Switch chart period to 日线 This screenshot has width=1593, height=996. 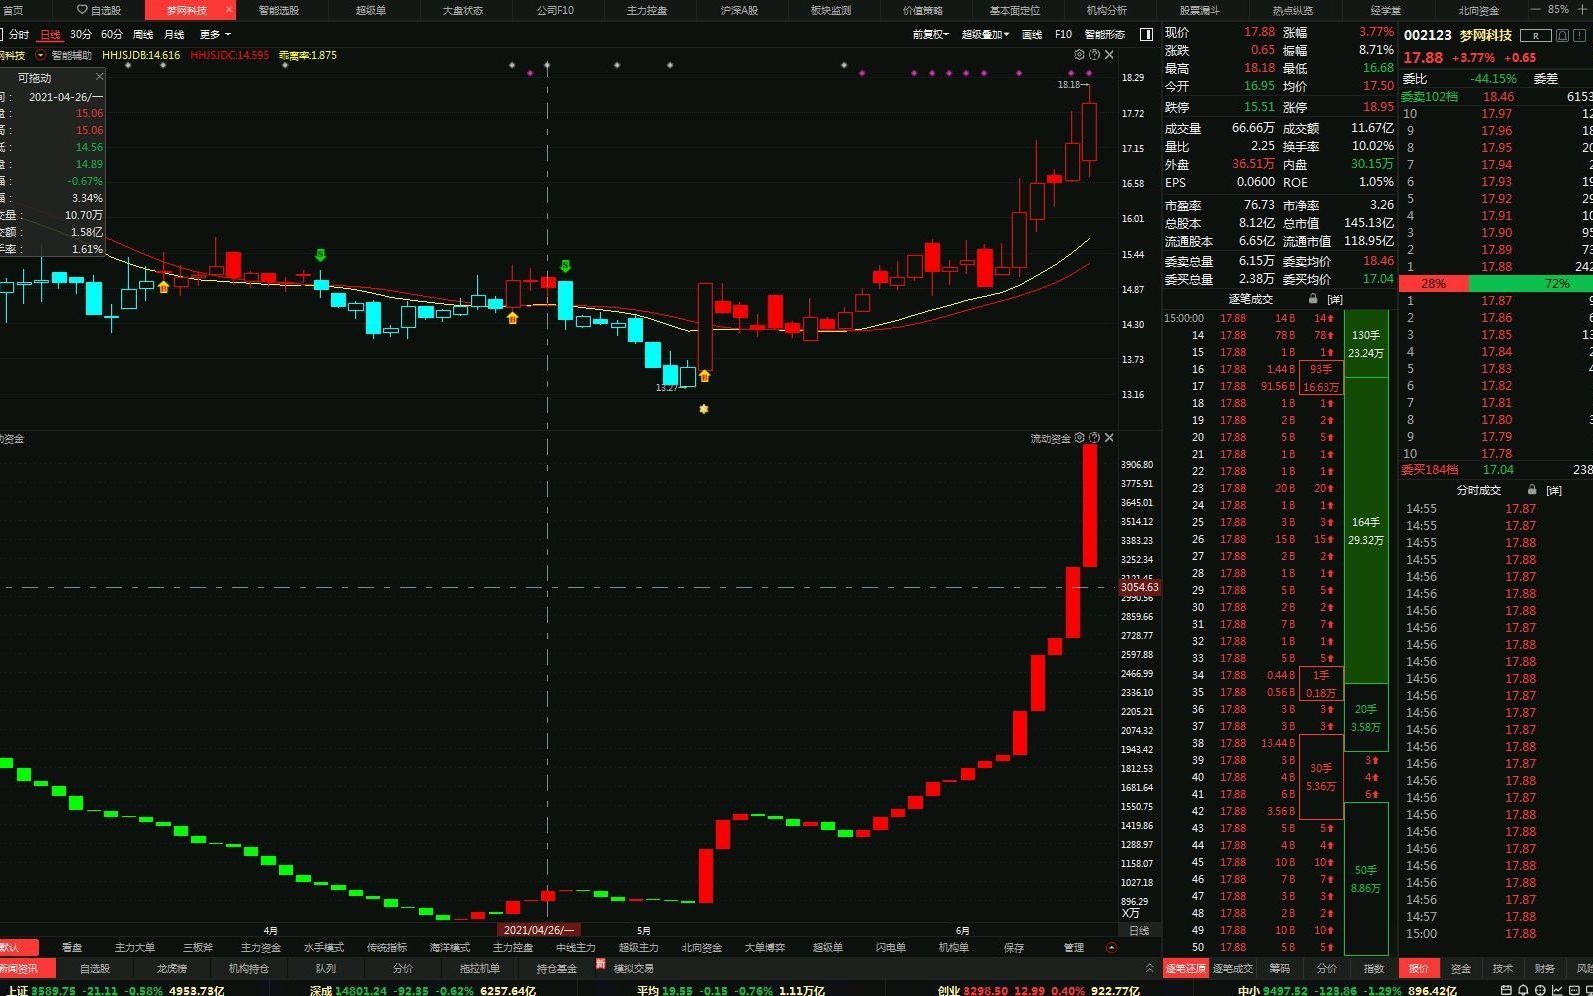click(x=49, y=35)
